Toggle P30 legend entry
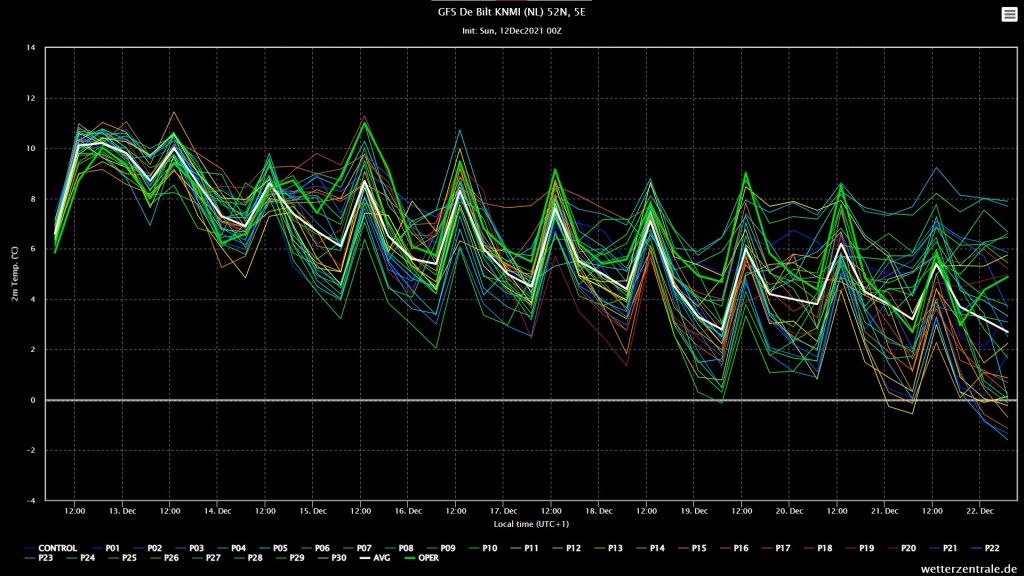This screenshot has height=576, width=1024. (332, 558)
